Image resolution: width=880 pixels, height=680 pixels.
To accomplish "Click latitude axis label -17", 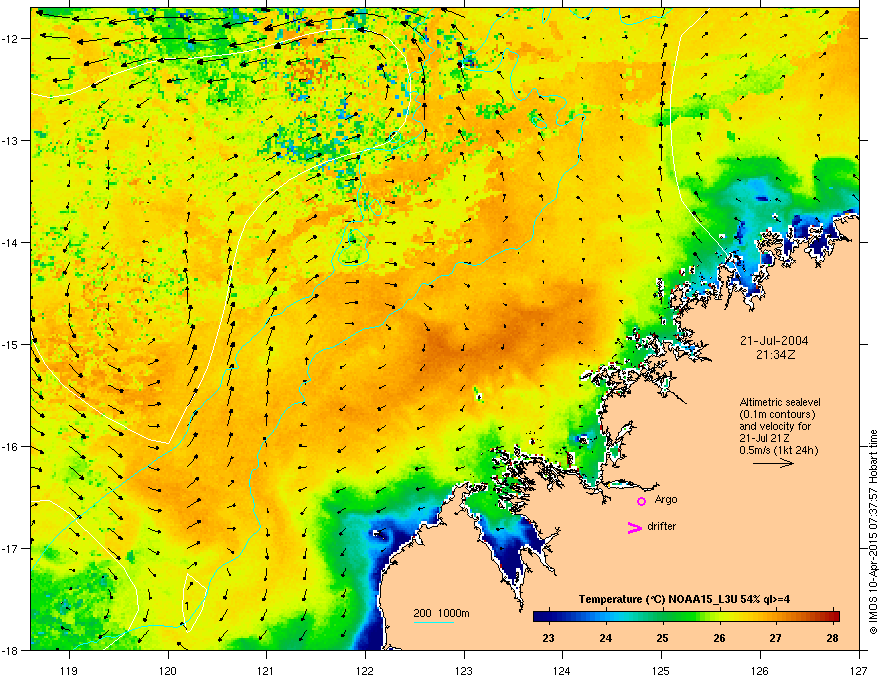I will click(9, 548).
